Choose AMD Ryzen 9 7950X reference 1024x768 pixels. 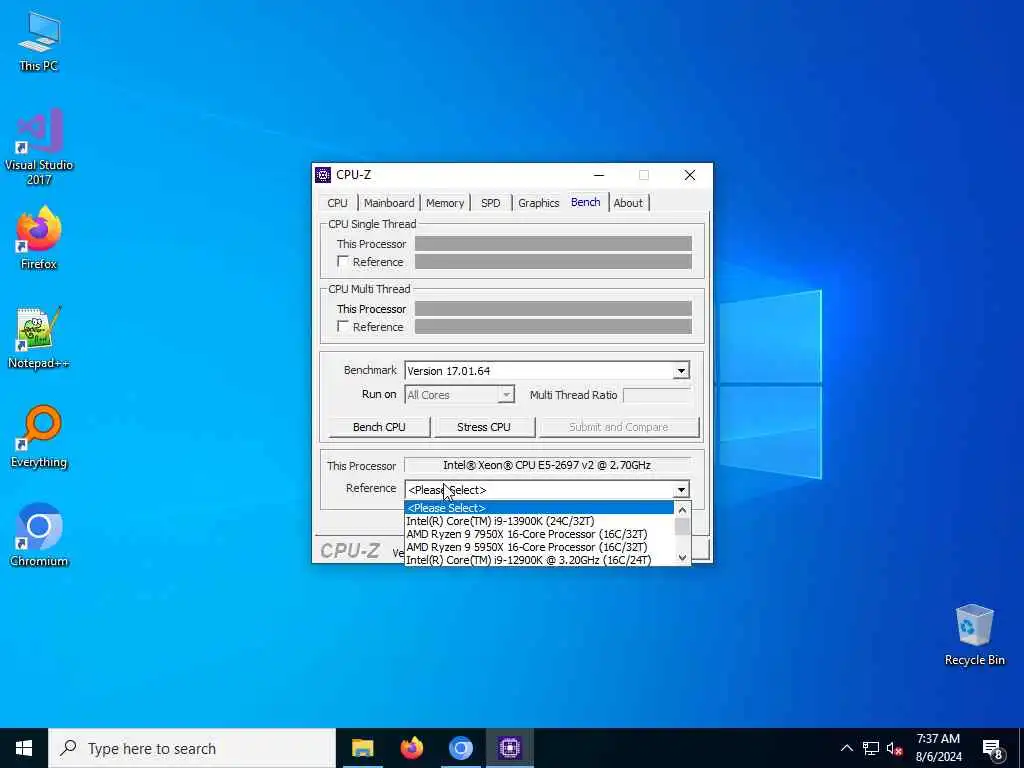click(x=539, y=534)
